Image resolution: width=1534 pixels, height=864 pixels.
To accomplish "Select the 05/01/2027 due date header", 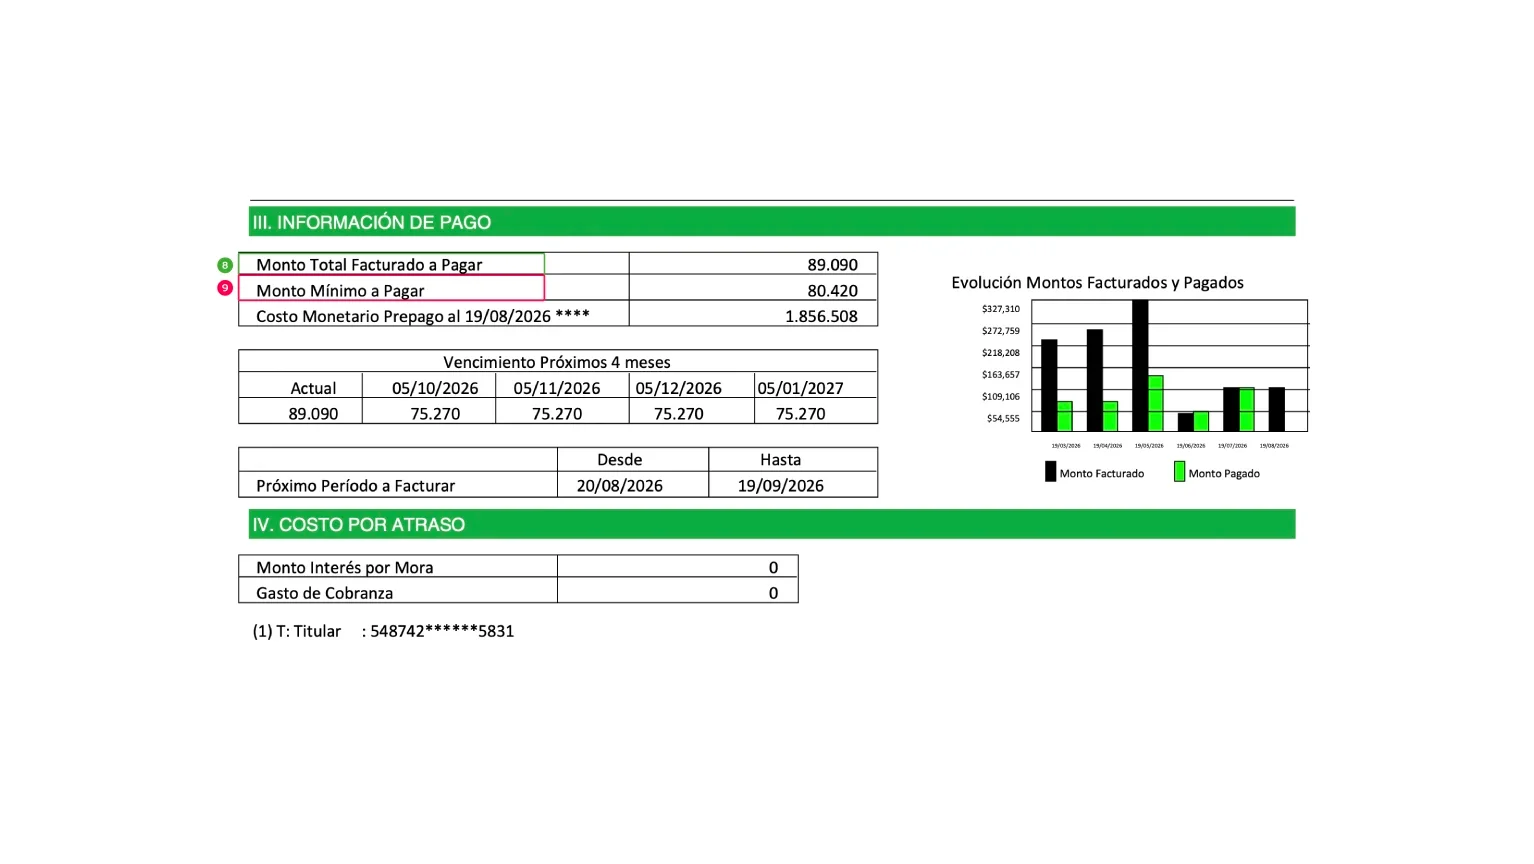I will click(x=800, y=388).
